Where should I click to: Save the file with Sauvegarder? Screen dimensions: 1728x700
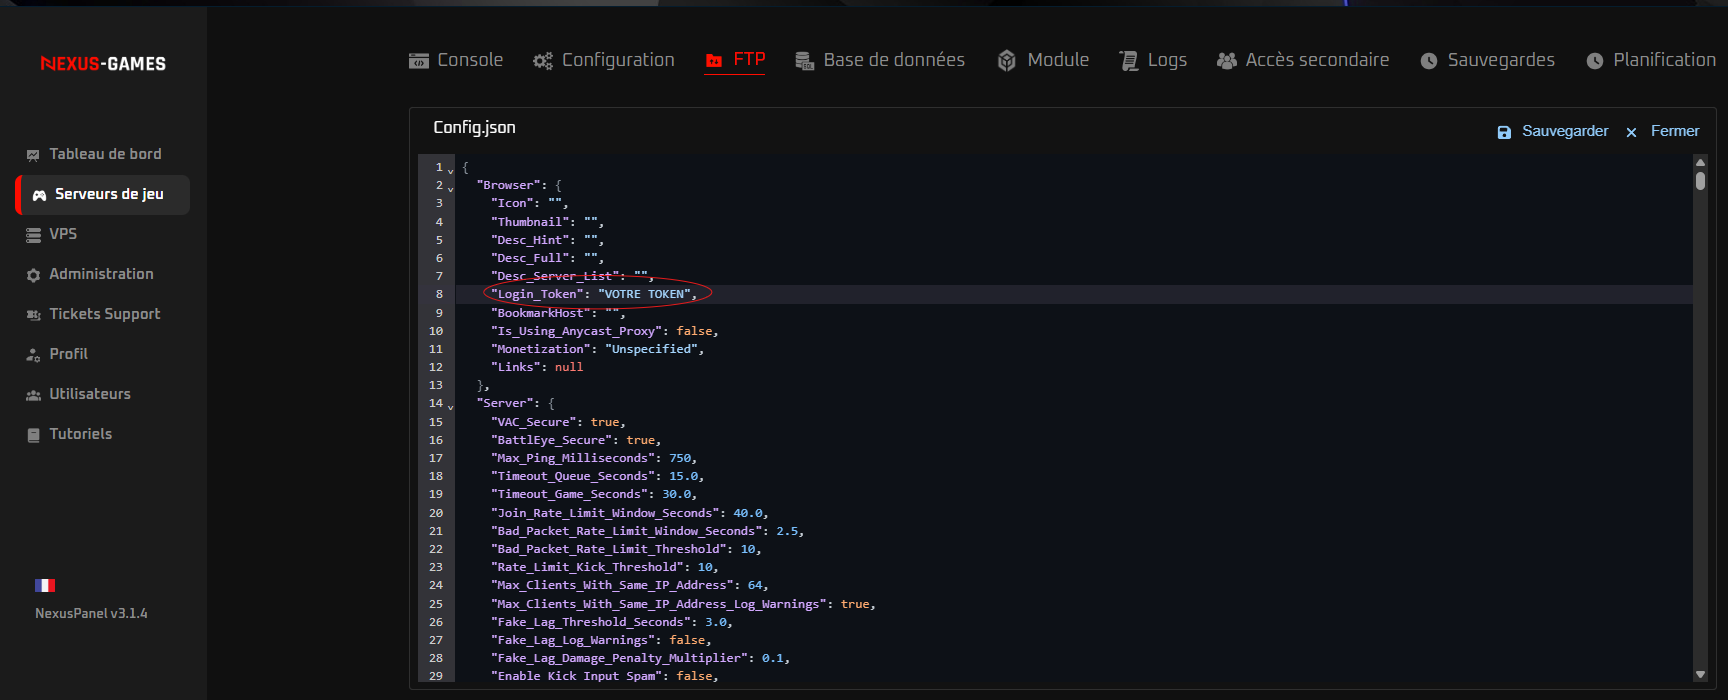click(x=1553, y=131)
